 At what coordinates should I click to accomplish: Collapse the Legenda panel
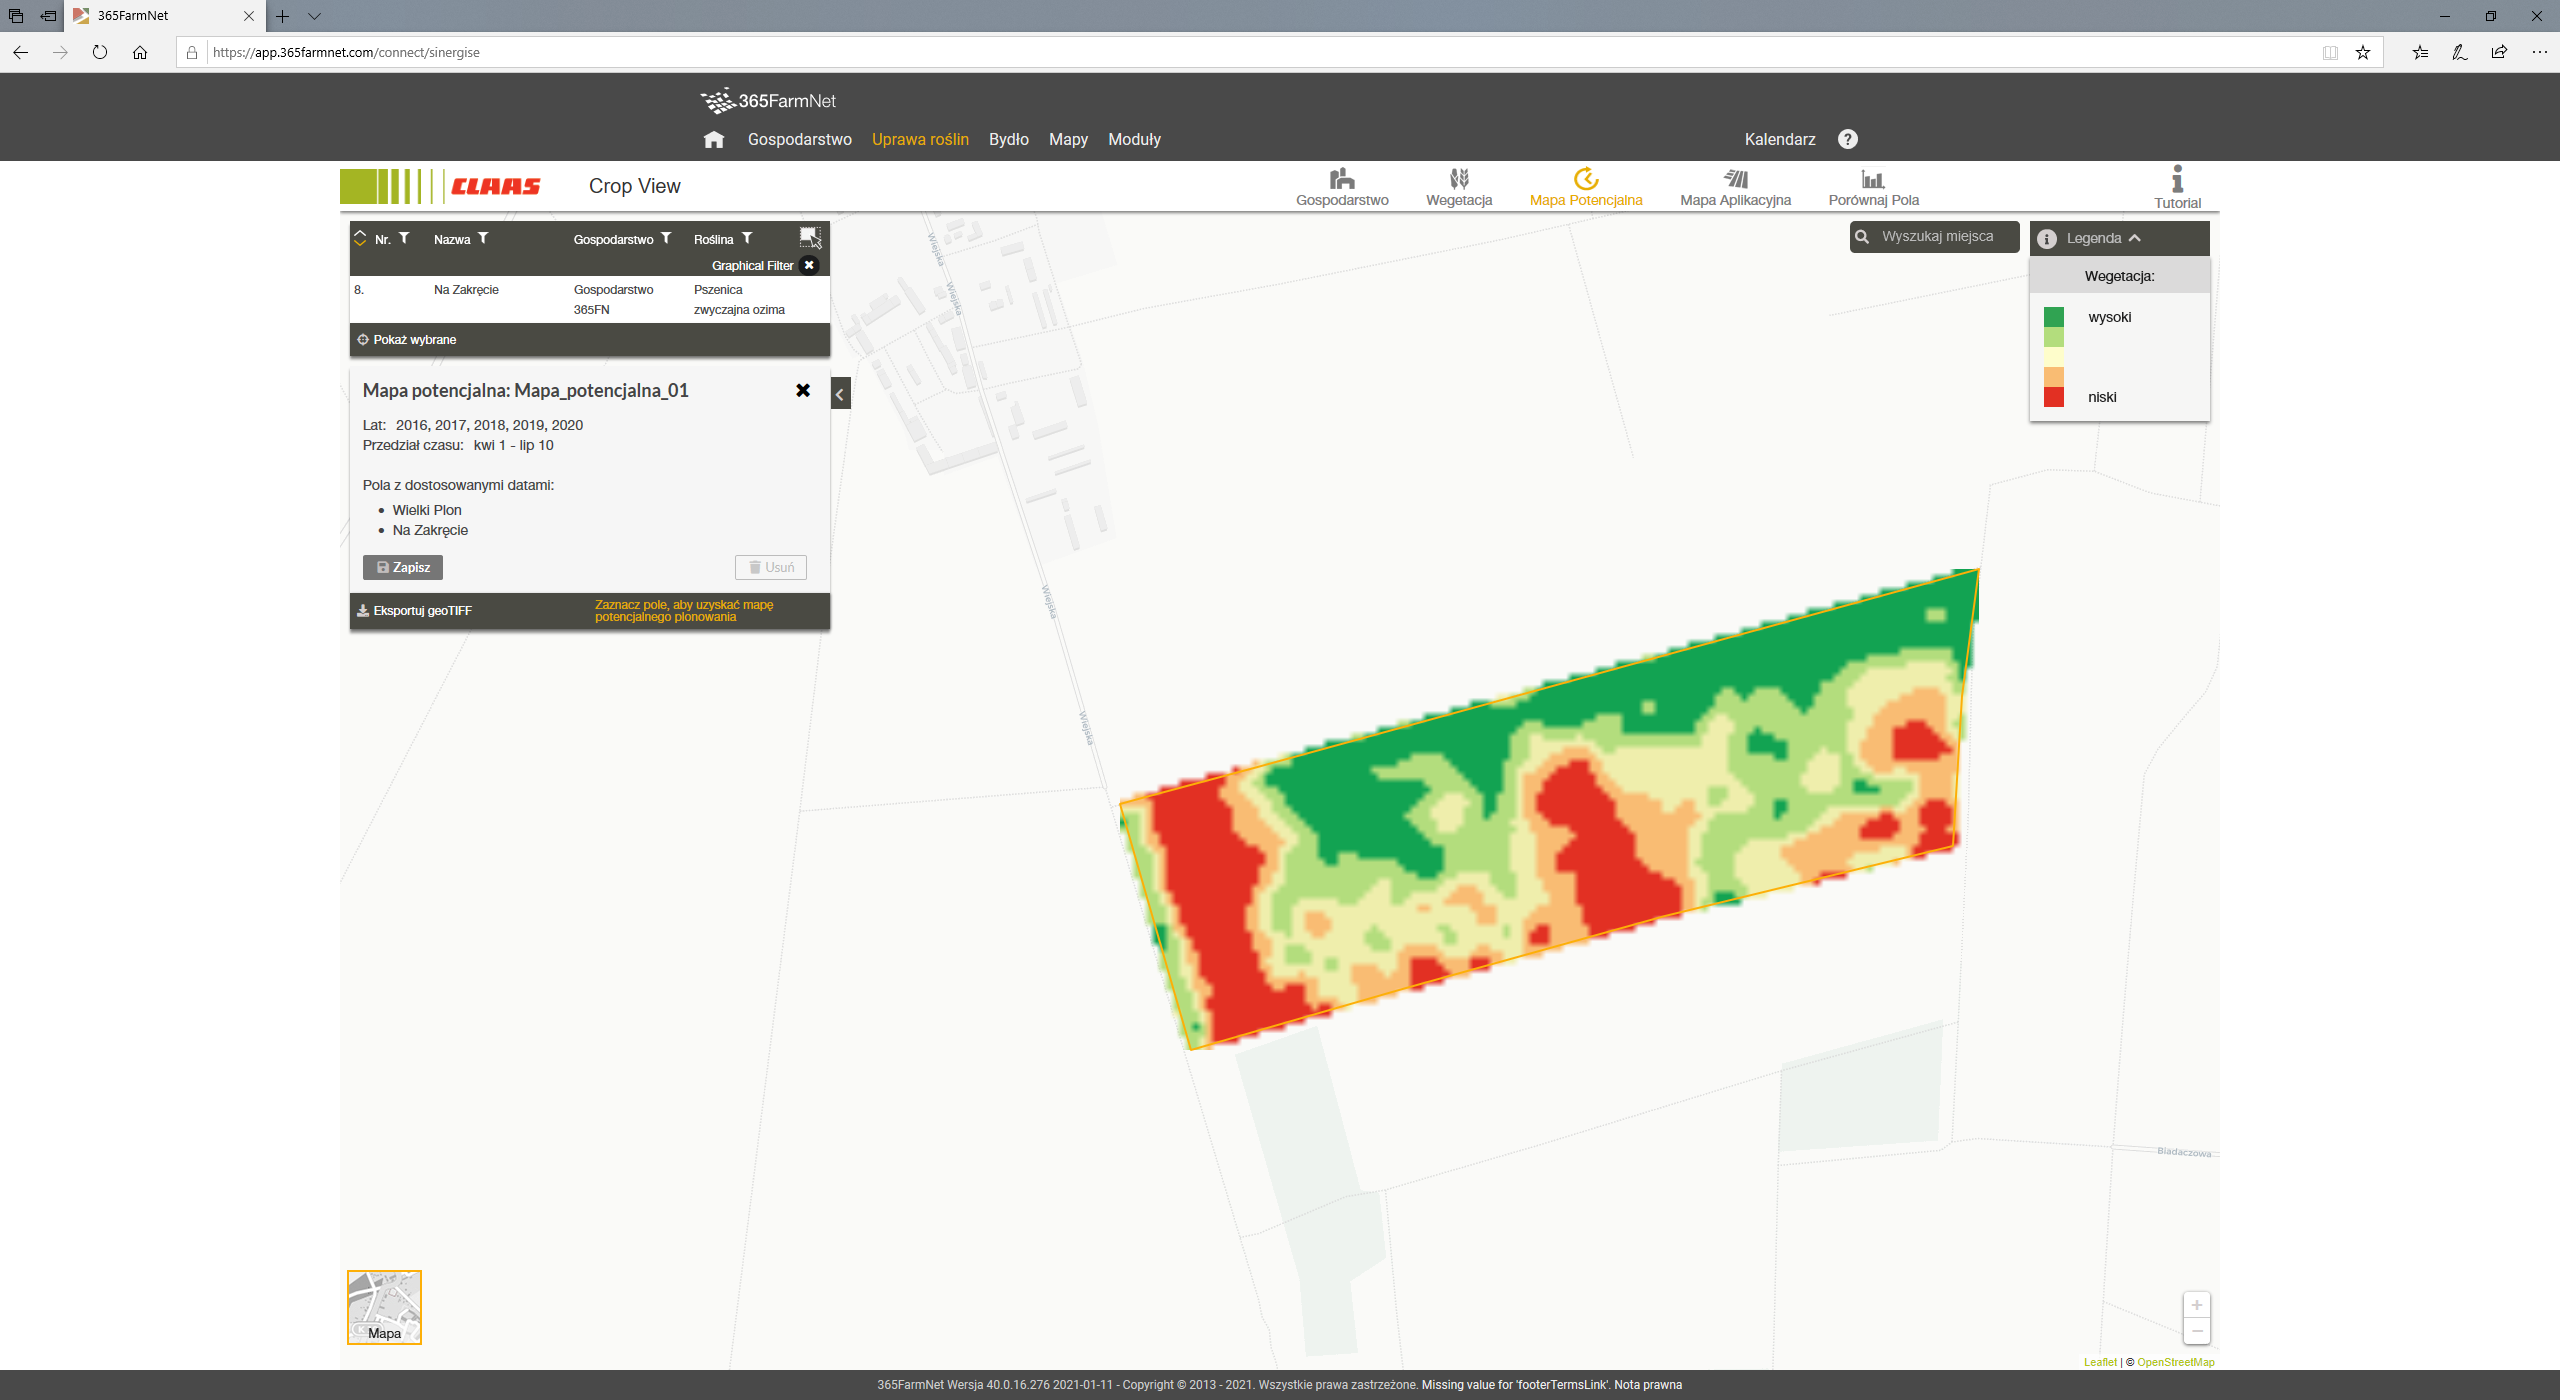point(2135,238)
